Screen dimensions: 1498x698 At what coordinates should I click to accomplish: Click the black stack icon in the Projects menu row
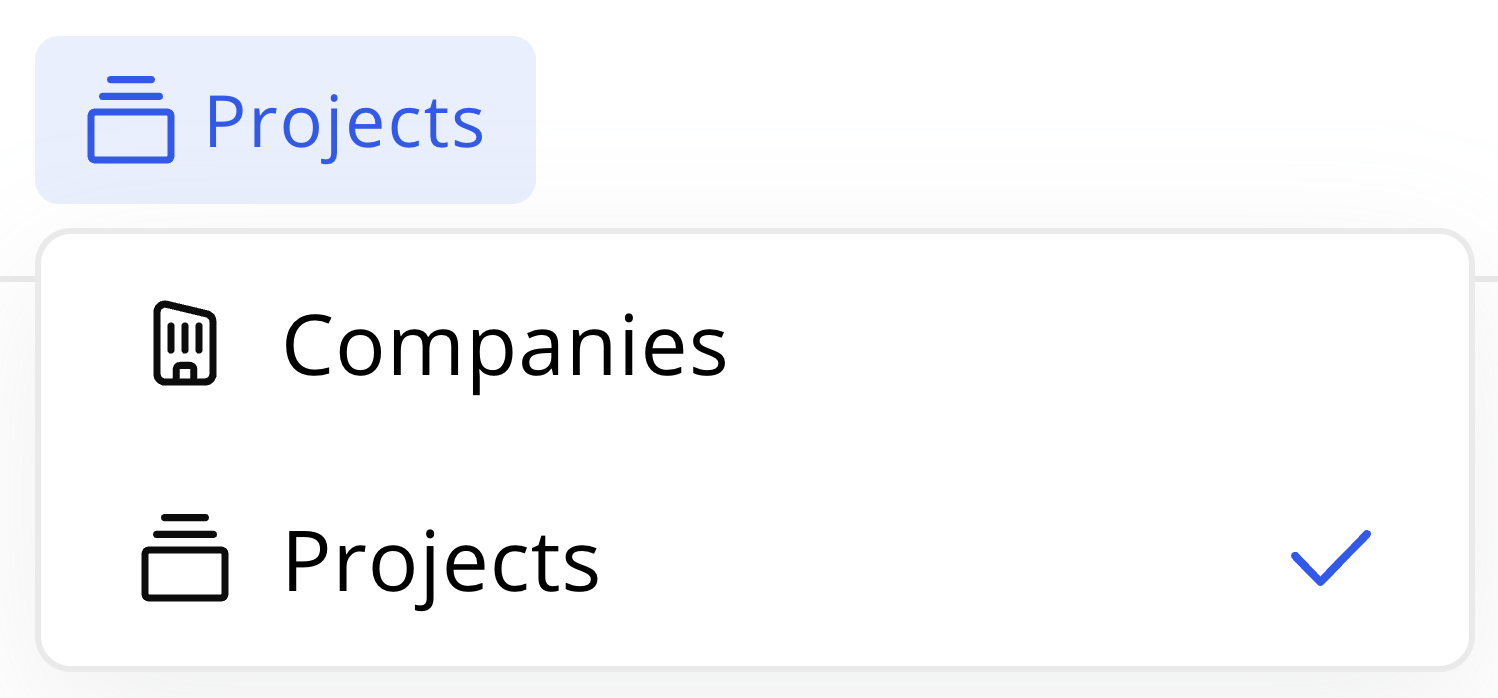point(185,558)
